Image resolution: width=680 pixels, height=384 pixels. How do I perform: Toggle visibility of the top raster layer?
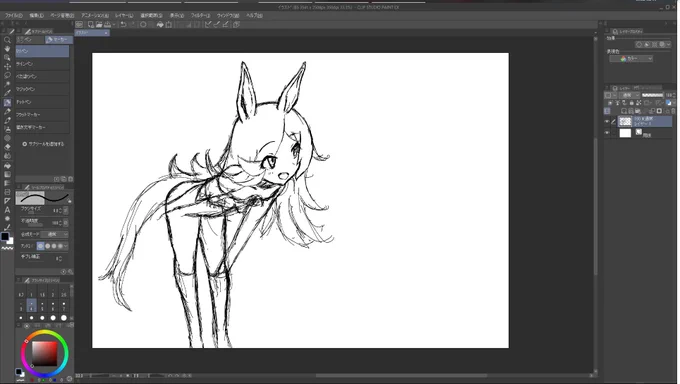[x=607, y=121]
